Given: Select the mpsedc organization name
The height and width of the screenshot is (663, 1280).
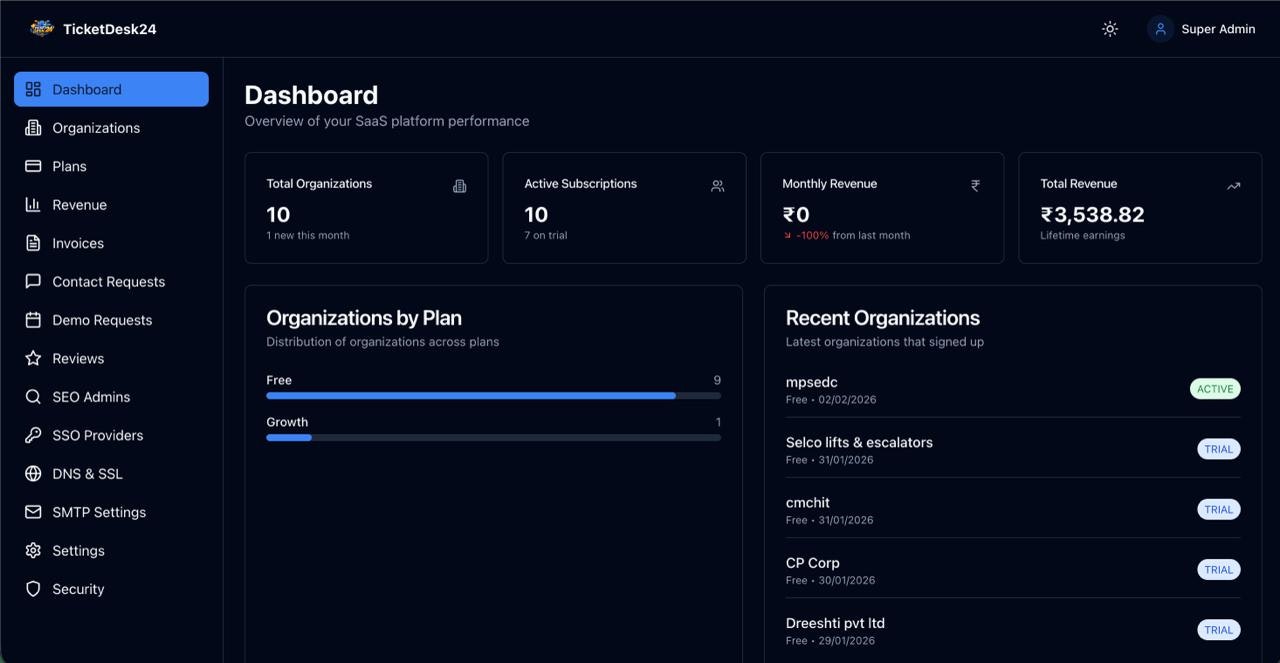Looking at the screenshot, I should [812, 382].
